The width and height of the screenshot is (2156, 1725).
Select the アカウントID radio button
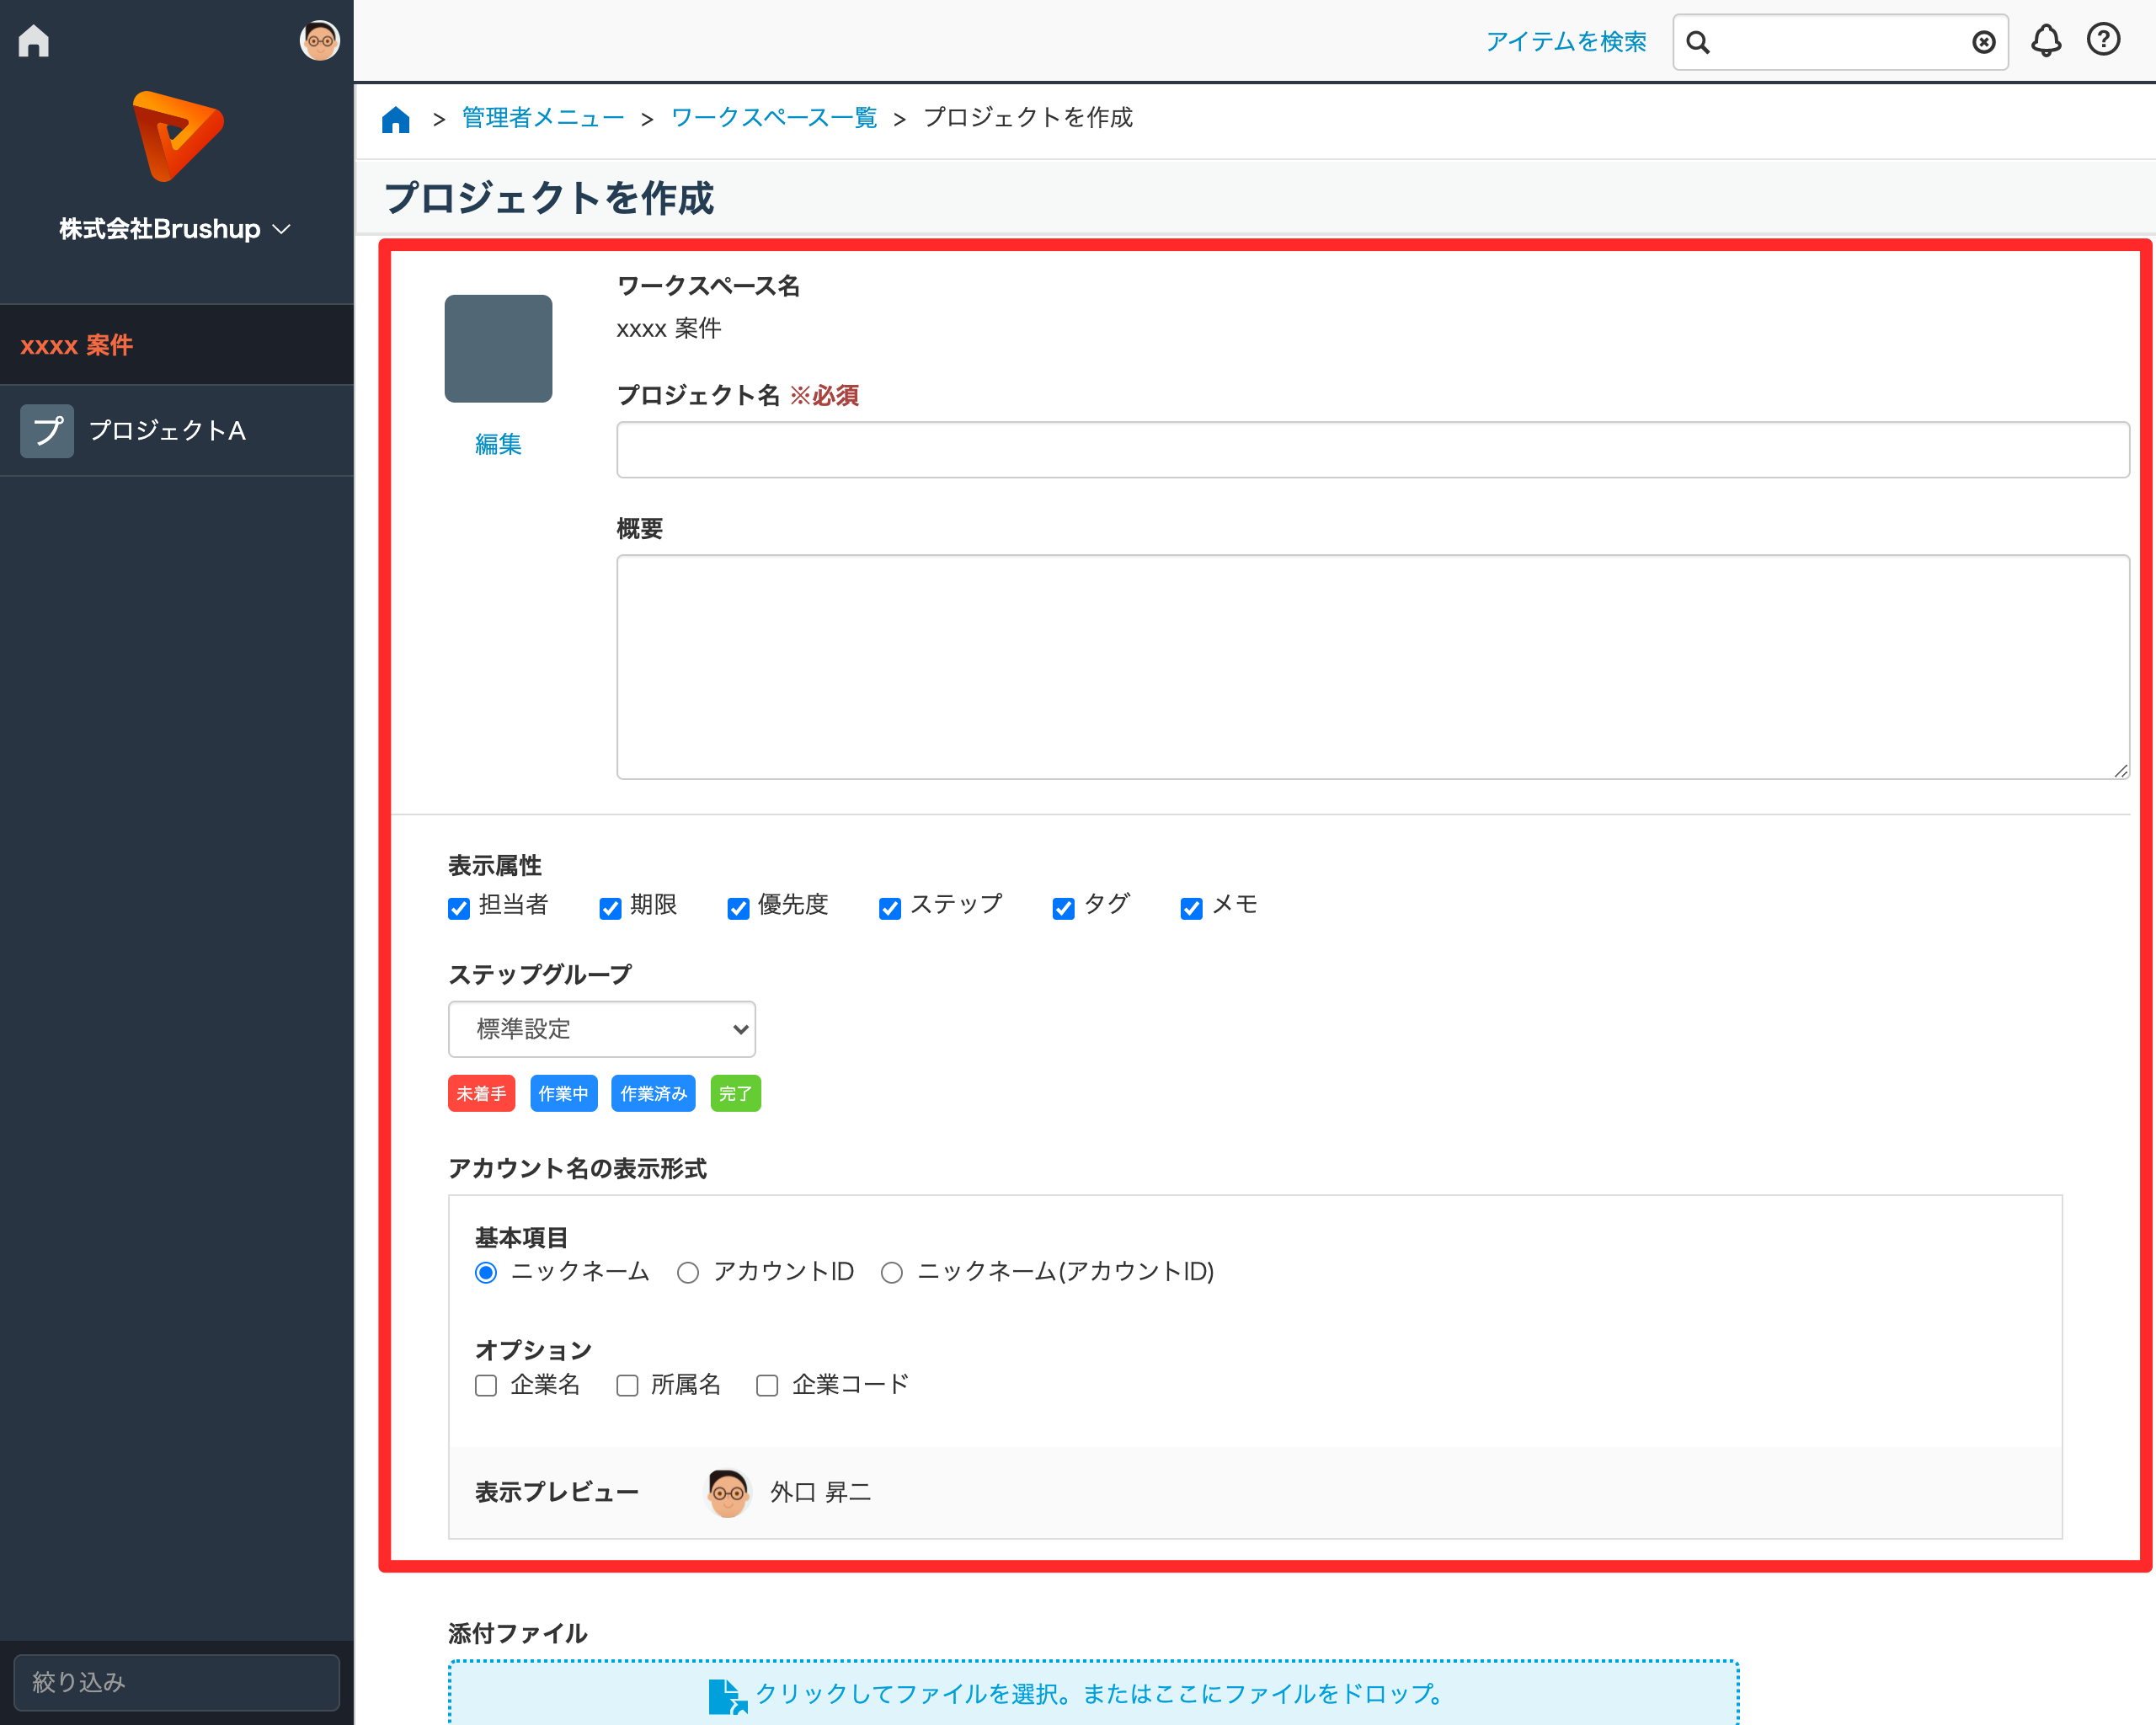[x=688, y=1272]
